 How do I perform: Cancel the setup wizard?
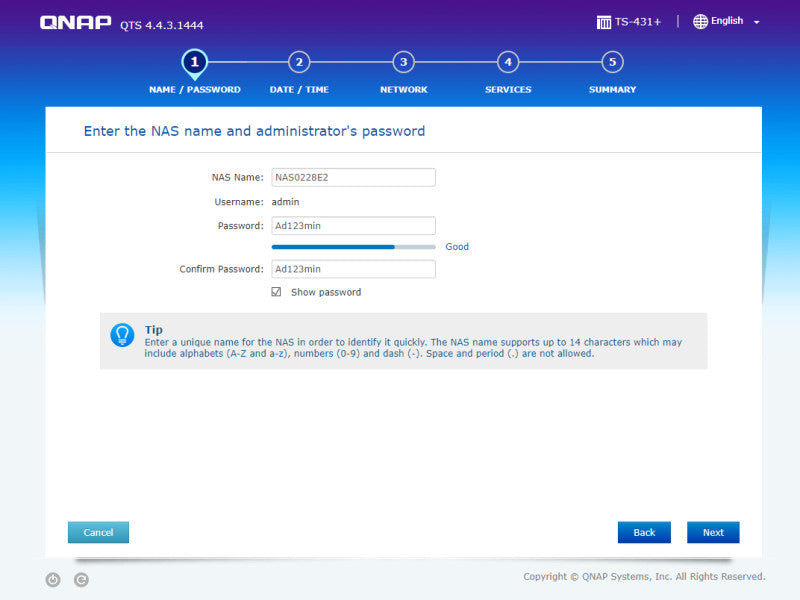[x=98, y=532]
